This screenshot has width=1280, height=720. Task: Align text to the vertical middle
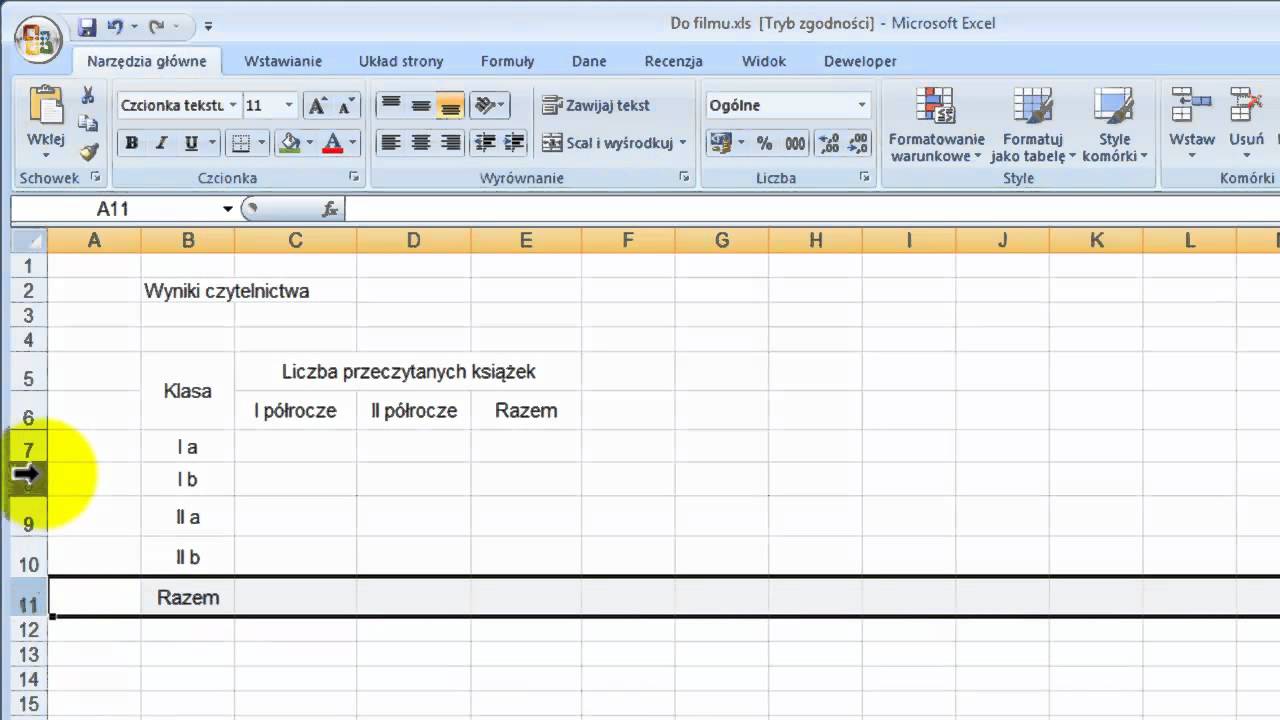[421, 105]
